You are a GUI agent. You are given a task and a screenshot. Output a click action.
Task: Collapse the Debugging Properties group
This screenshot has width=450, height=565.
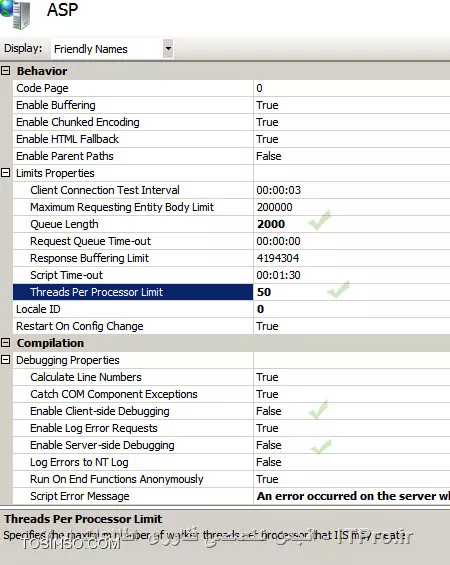5,360
